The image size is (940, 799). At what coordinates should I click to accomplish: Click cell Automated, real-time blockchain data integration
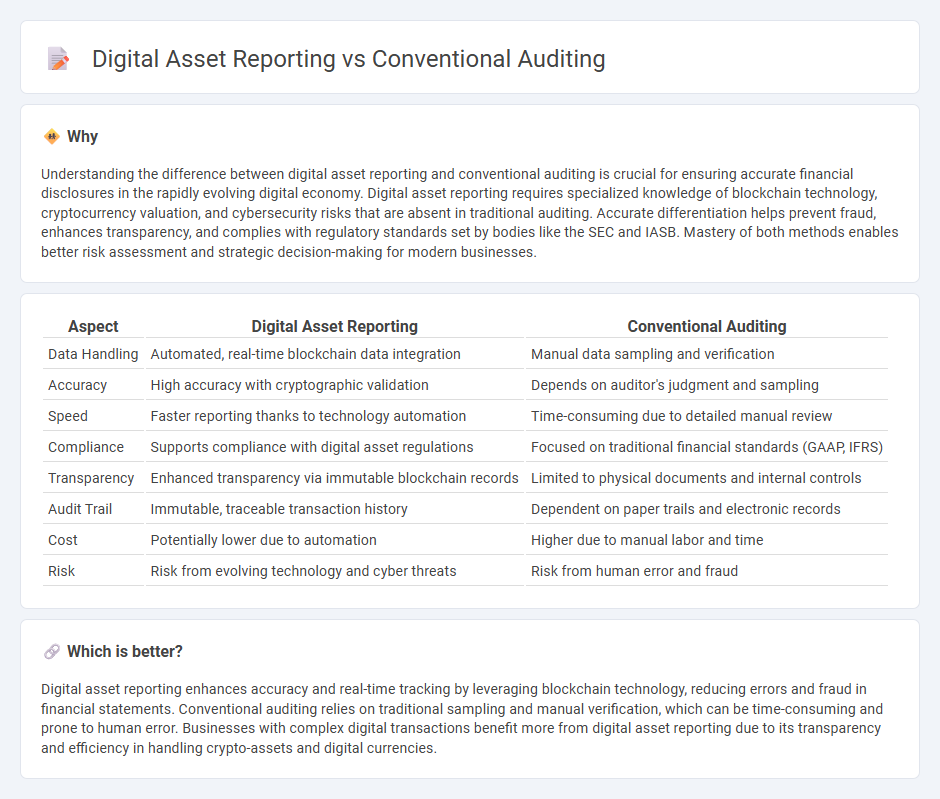pyautogui.click(x=335, y=354)
